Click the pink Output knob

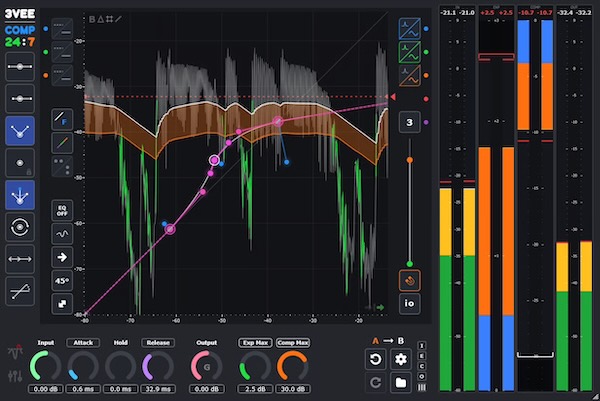[x=207, y=366]
